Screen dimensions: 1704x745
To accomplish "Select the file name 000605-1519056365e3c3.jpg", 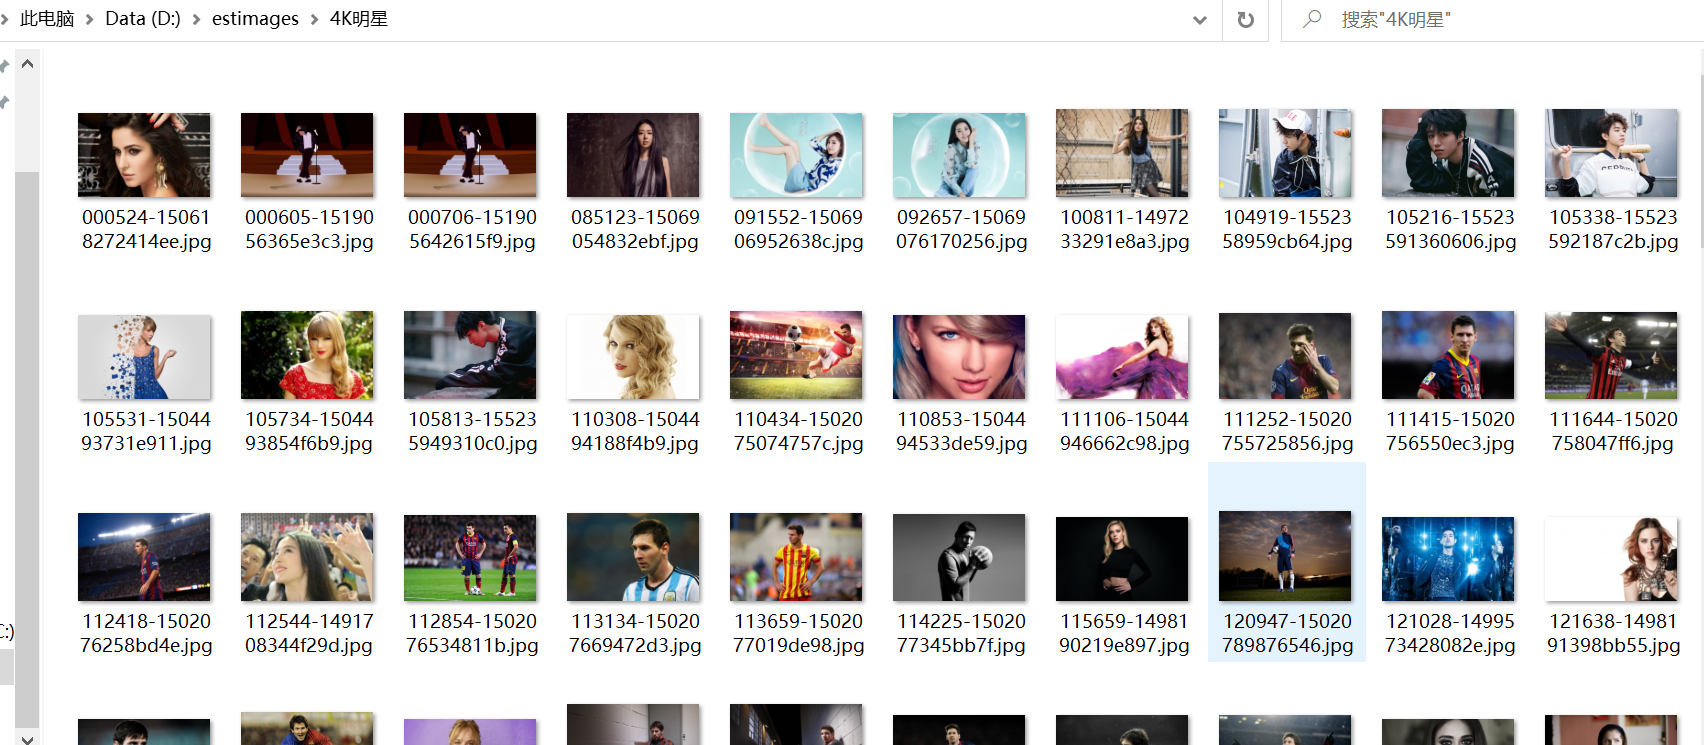I will tap(309, 229).
